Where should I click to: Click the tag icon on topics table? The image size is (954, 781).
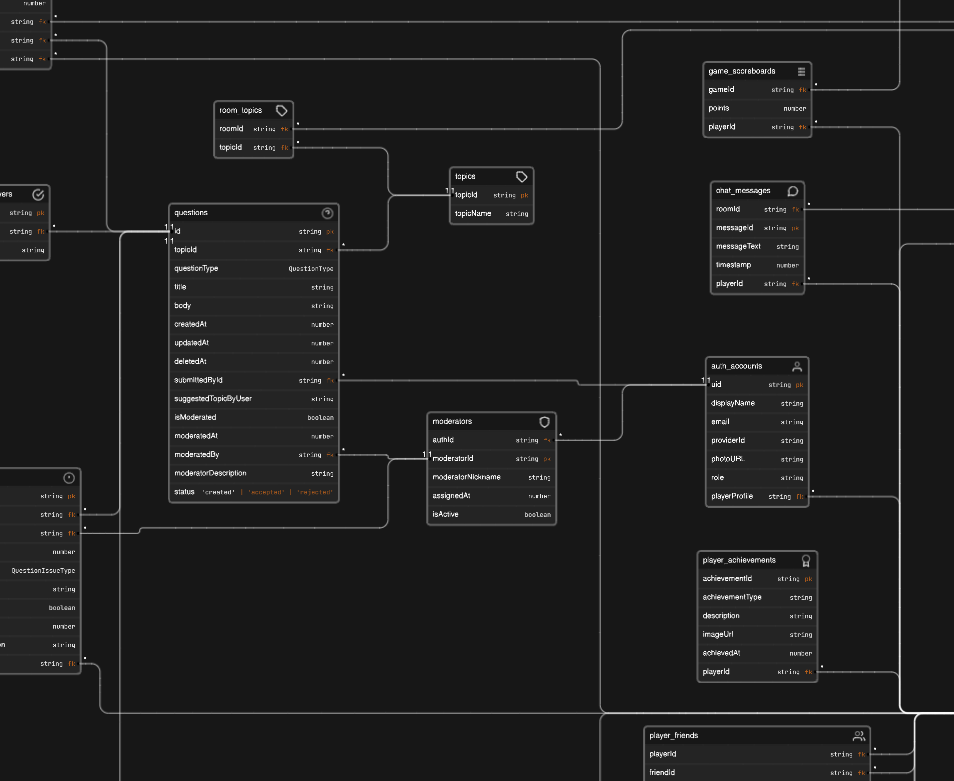522,176
